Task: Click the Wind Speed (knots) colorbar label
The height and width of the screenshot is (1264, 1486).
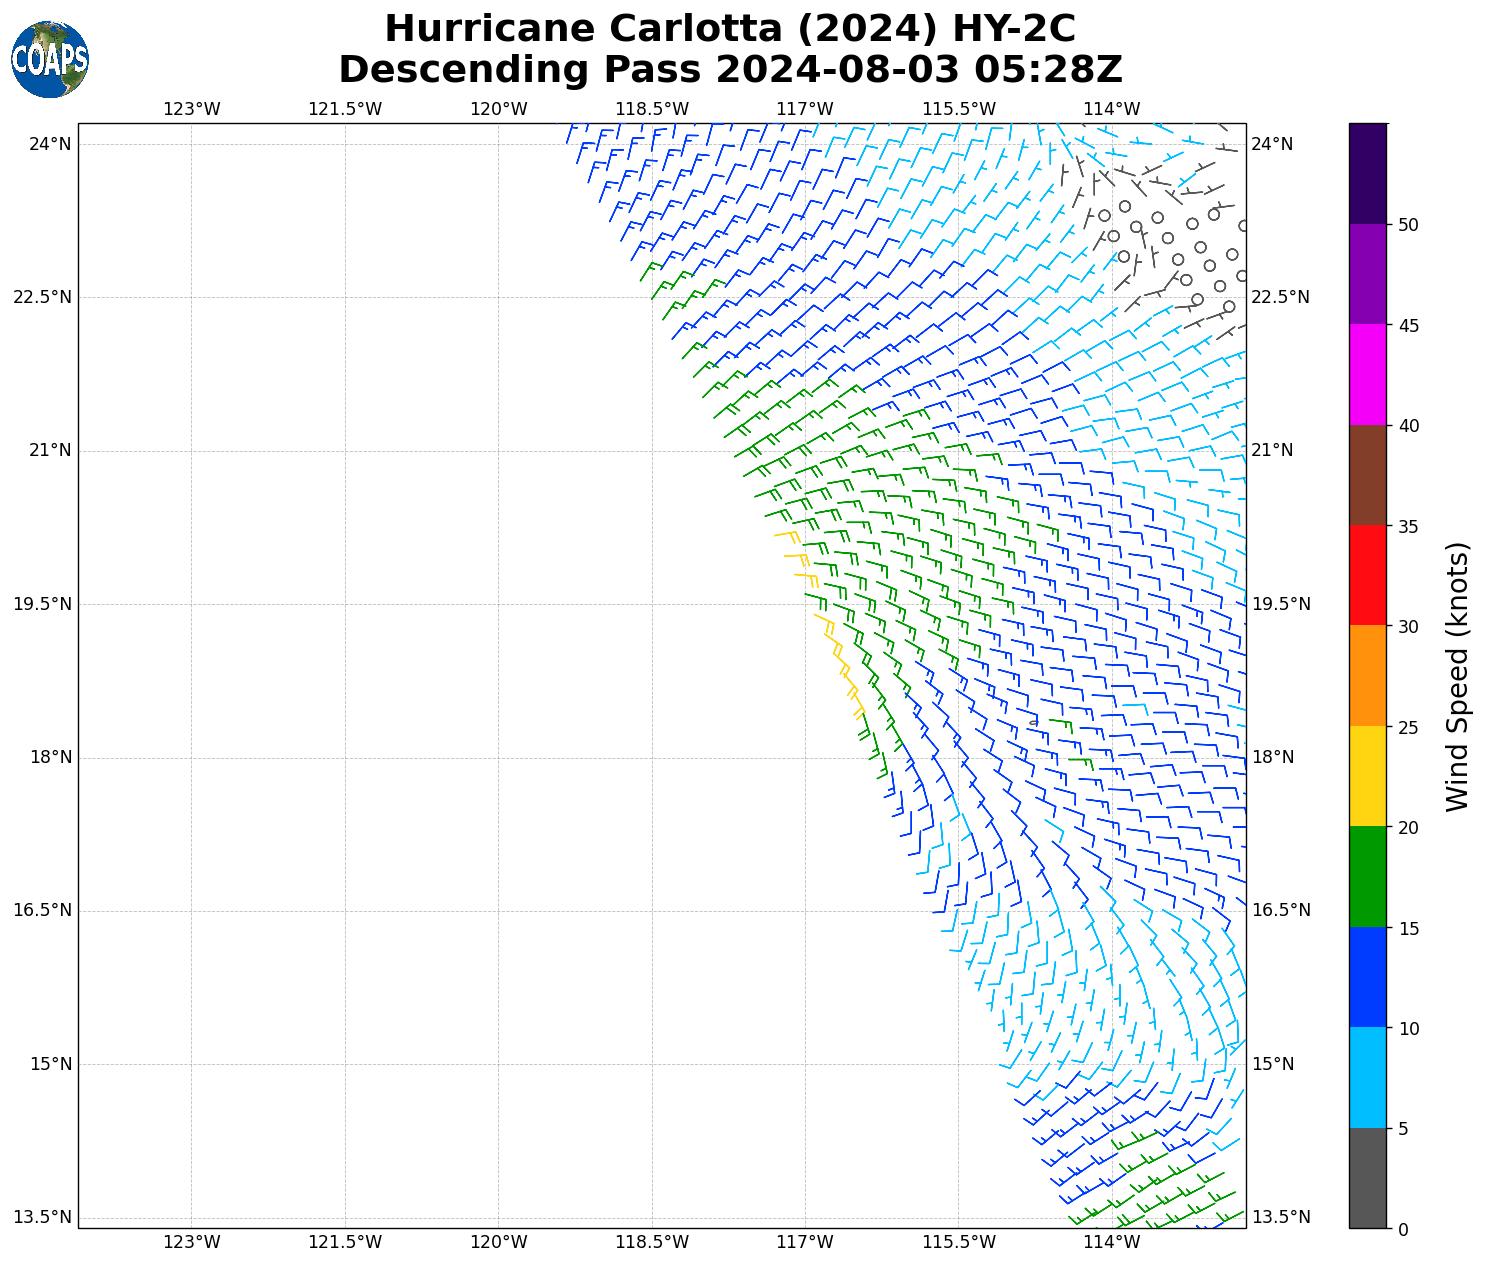Action: pos(1458,676)
